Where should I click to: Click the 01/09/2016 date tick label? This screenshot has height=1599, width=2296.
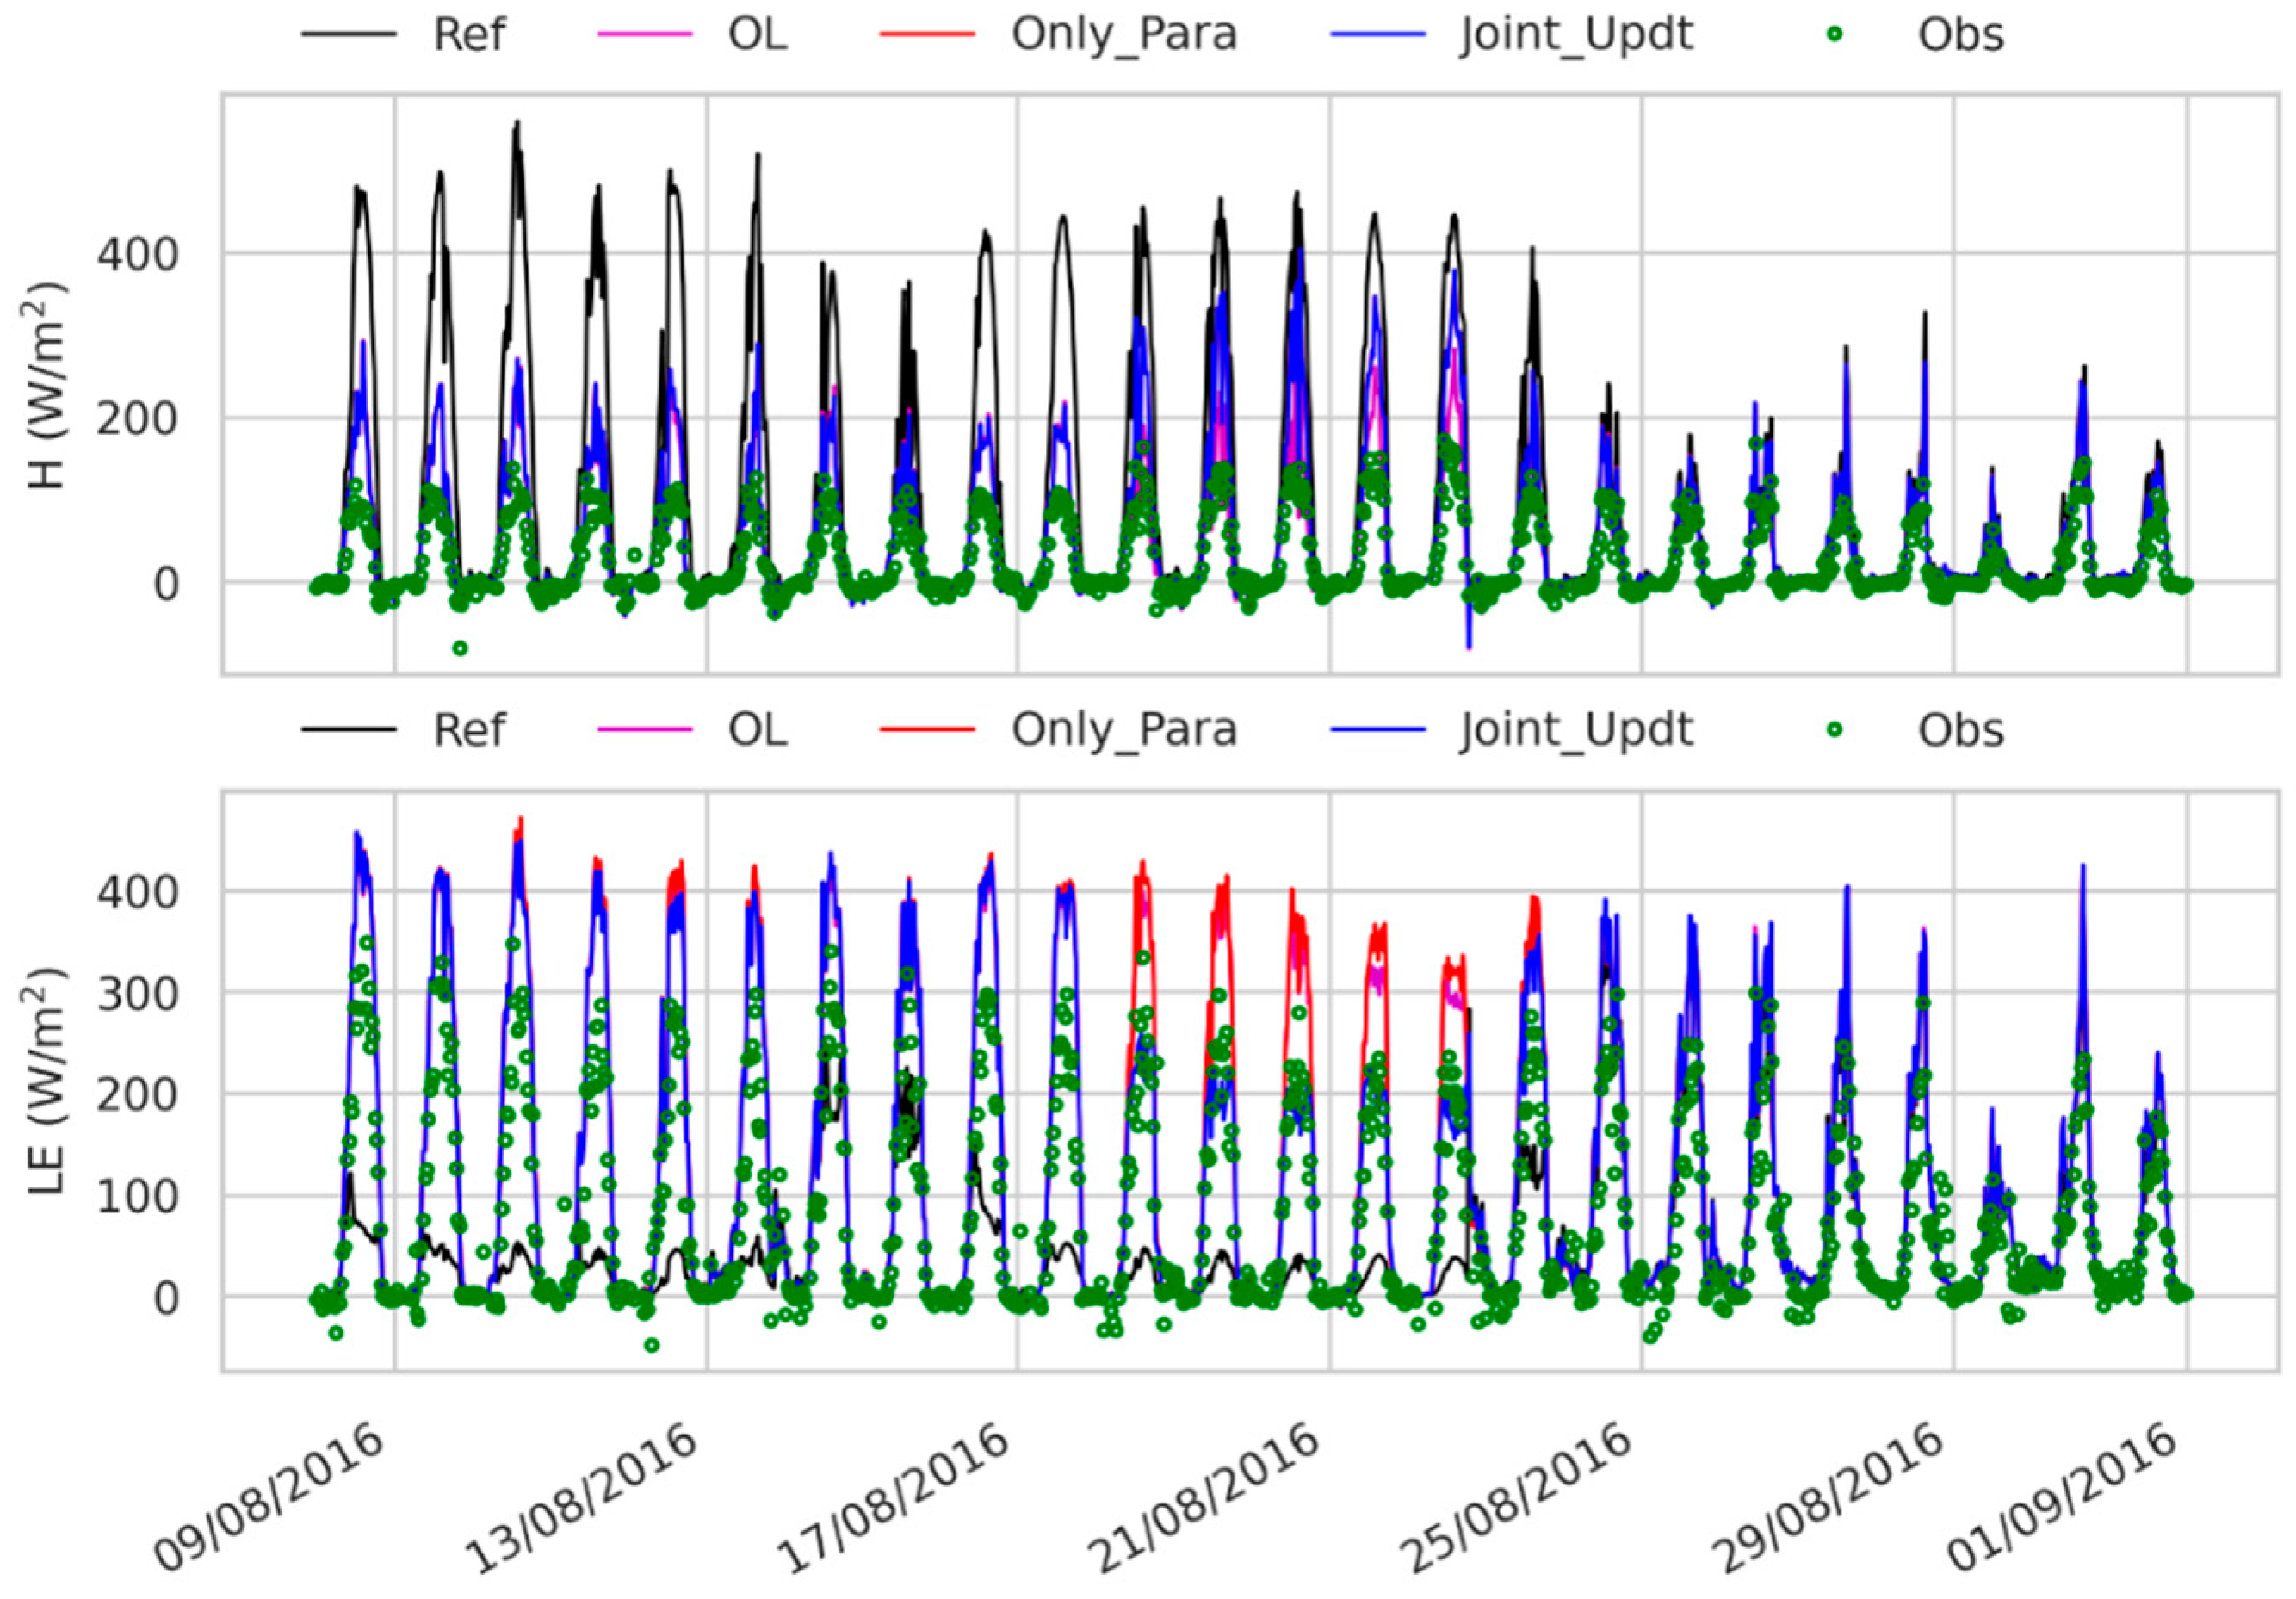coord(2064,1500)
